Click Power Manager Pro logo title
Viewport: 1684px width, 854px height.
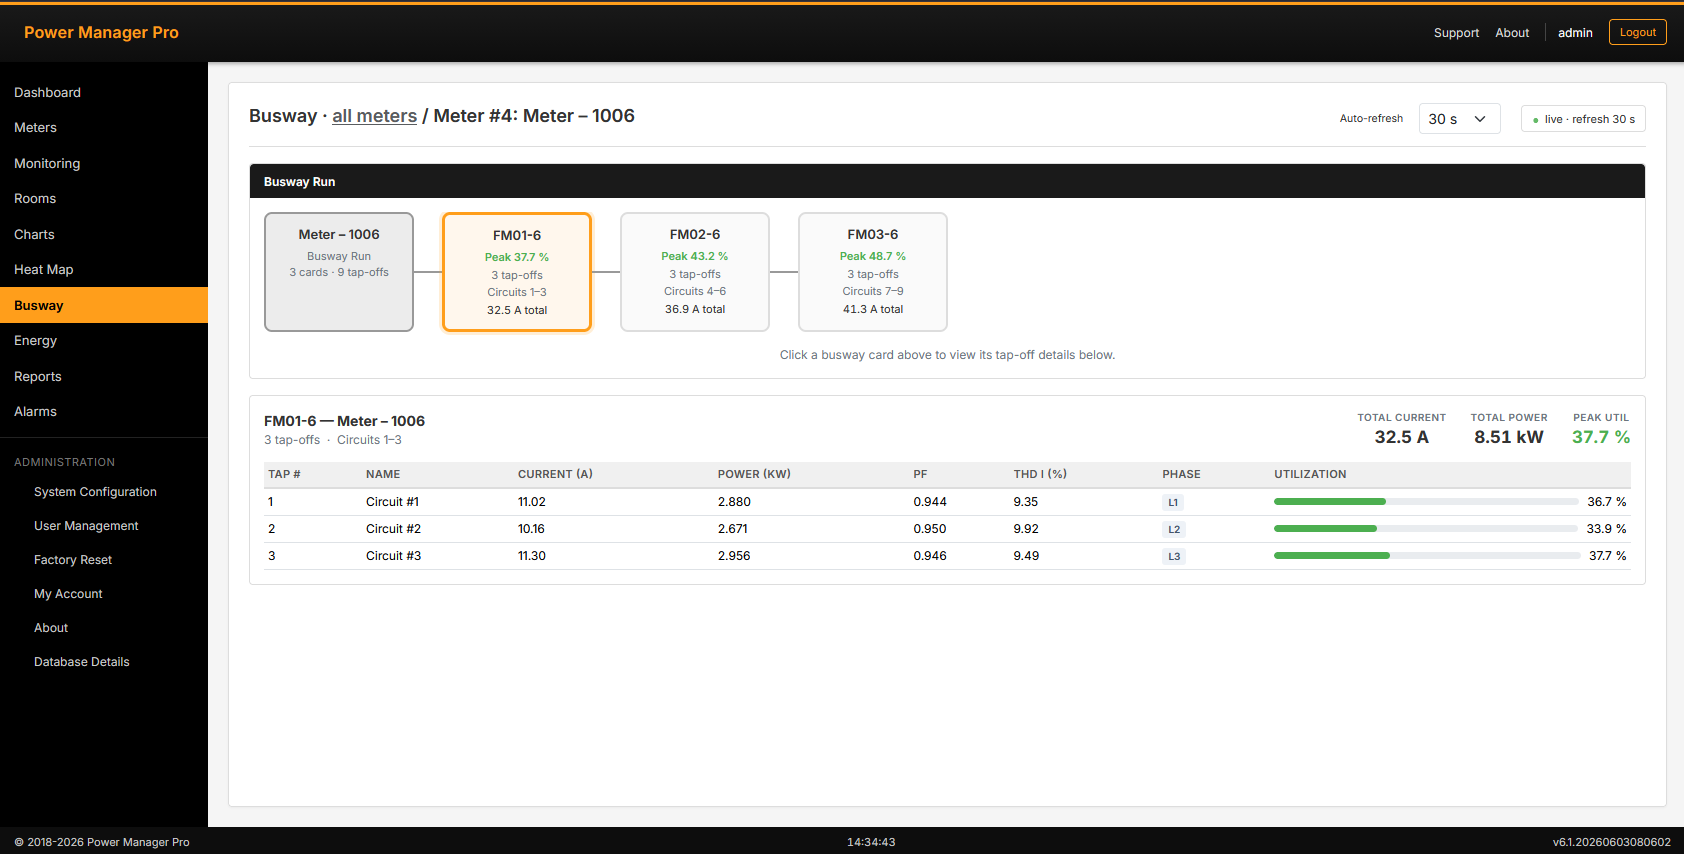click(101, 32)
